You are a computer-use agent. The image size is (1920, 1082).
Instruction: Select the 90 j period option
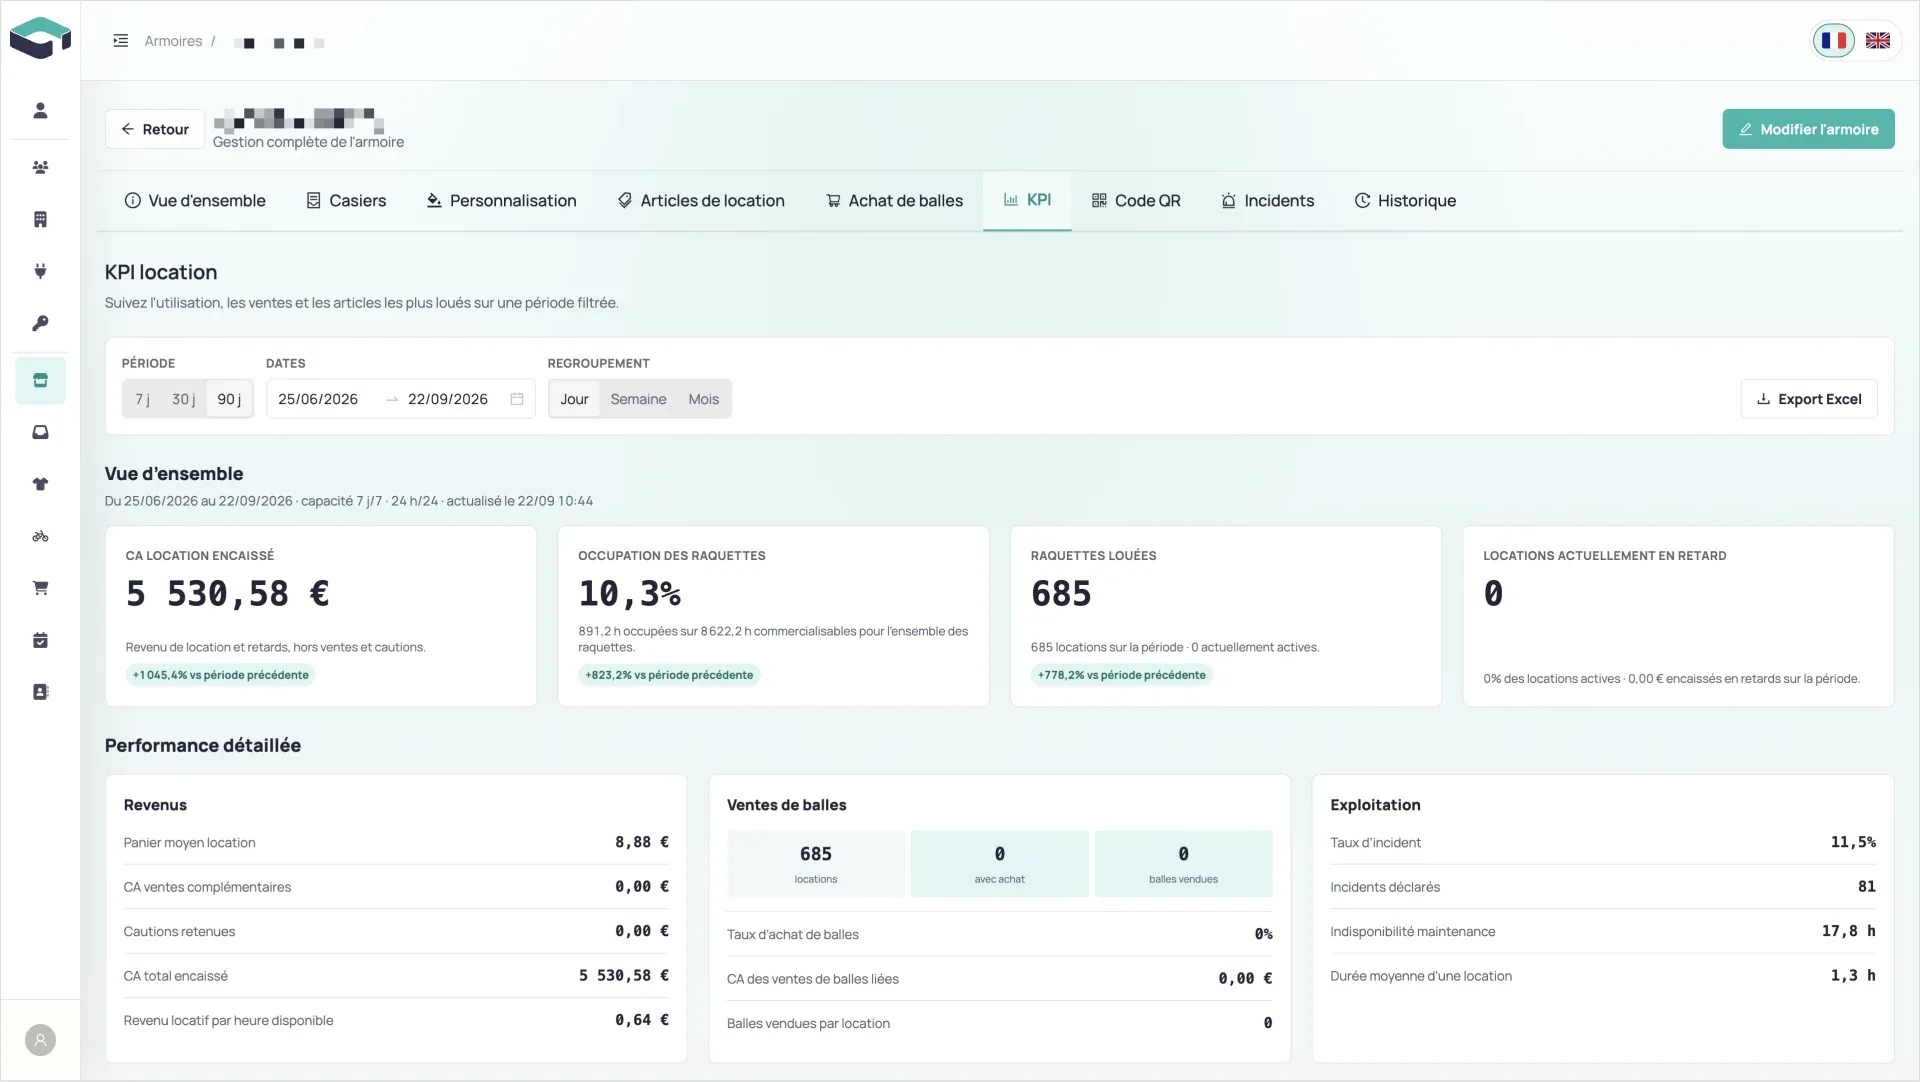(229, 399)
